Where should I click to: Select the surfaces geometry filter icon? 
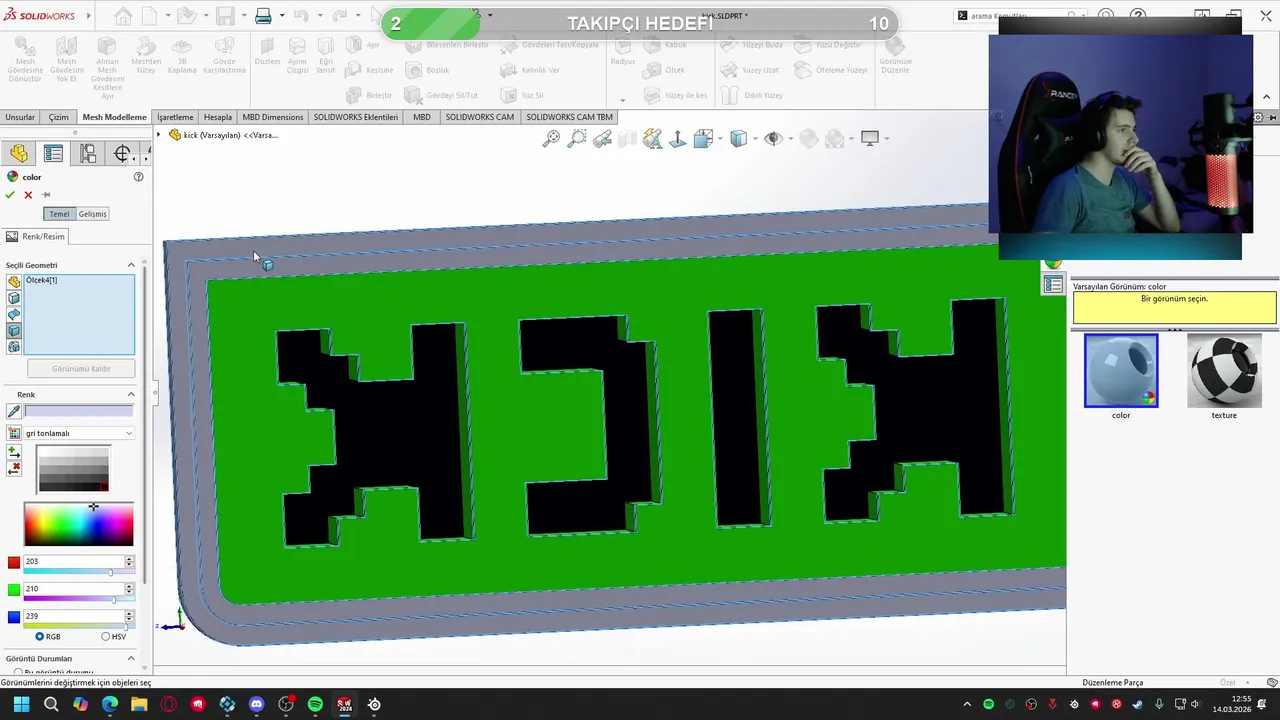(x=14, y=314)
